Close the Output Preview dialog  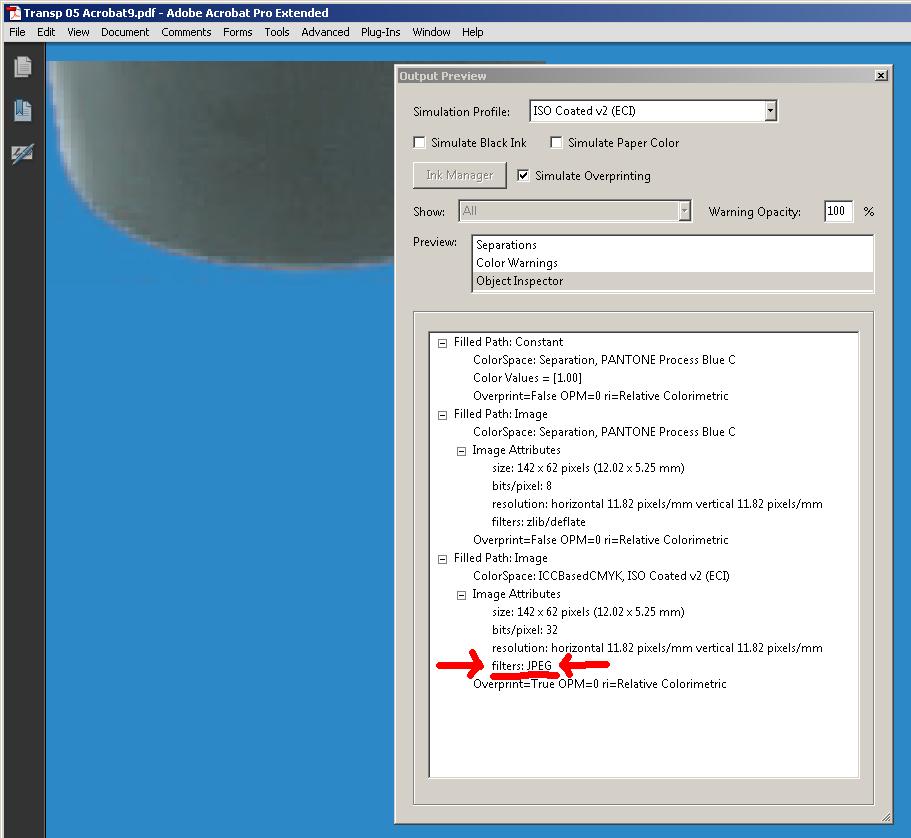tap(881, 76)
